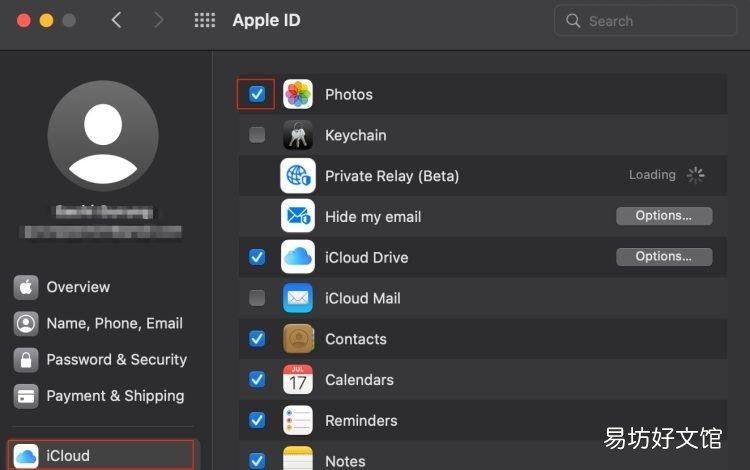Click the card icon beside Payment & Shipping

point(26,396)
